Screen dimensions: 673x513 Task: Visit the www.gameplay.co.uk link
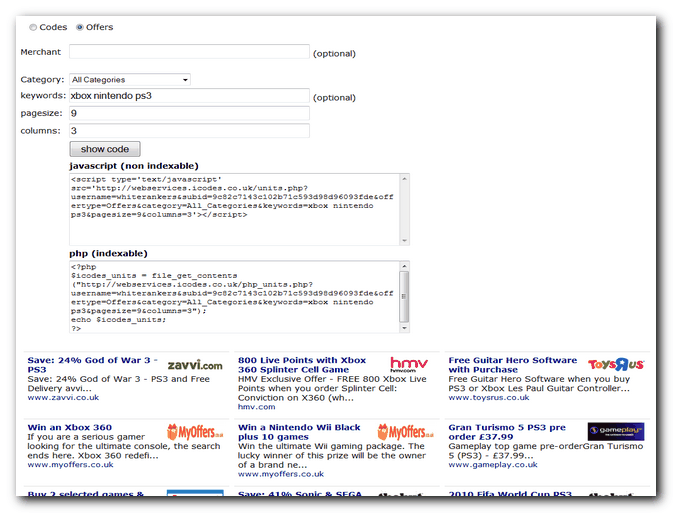pos(493,464)
